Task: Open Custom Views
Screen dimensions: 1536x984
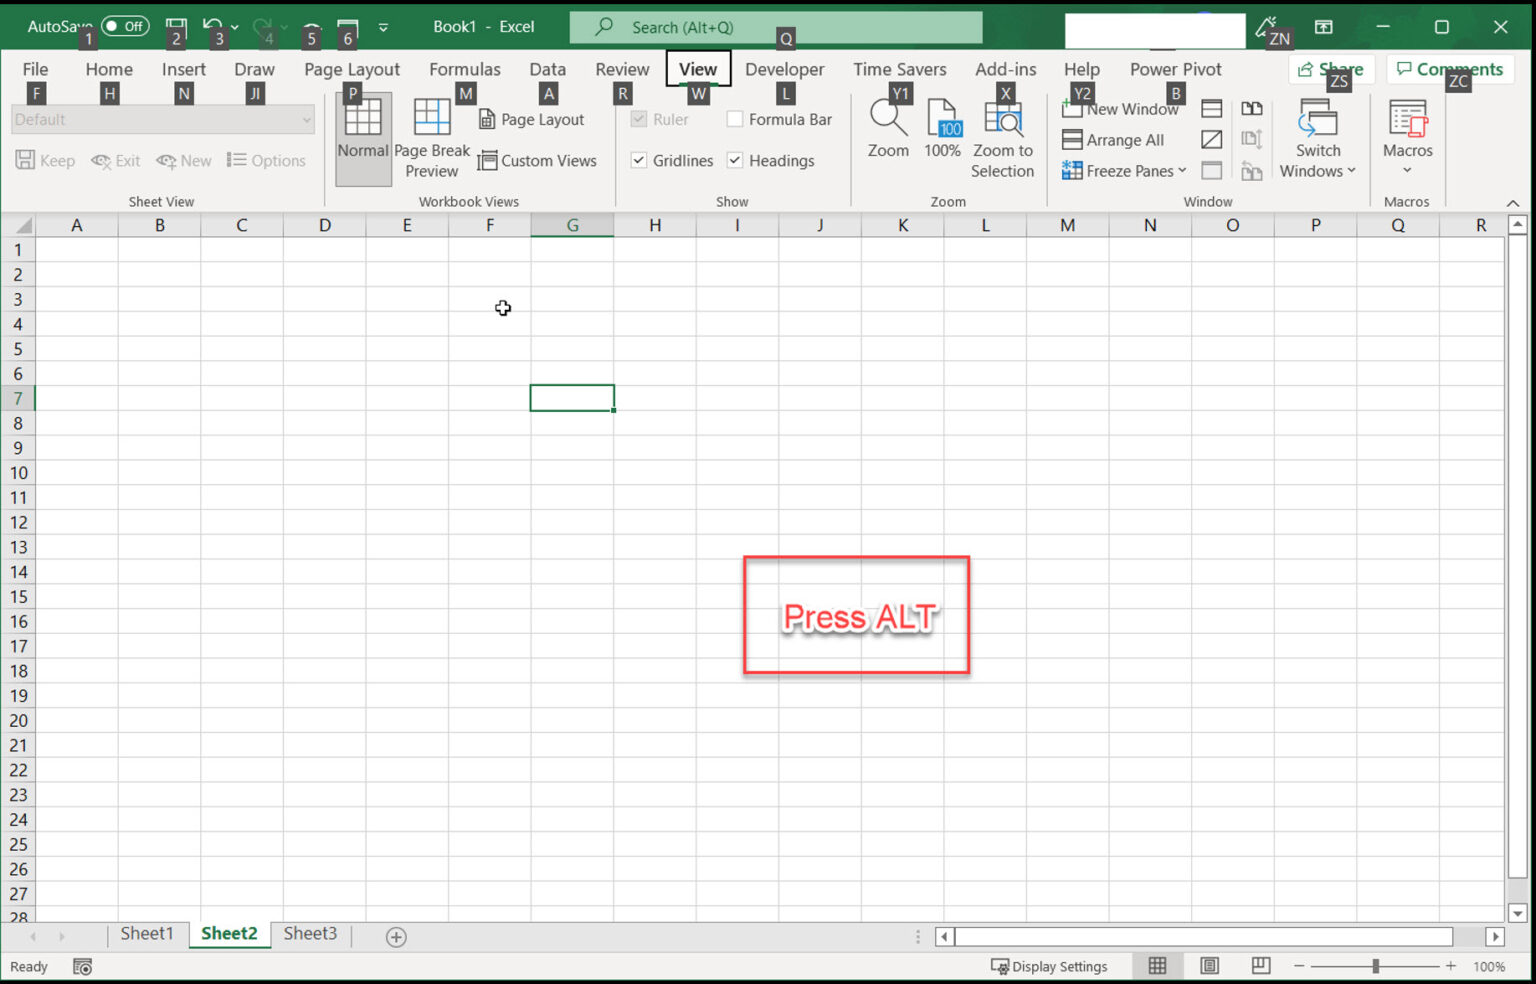Action: 538,160
